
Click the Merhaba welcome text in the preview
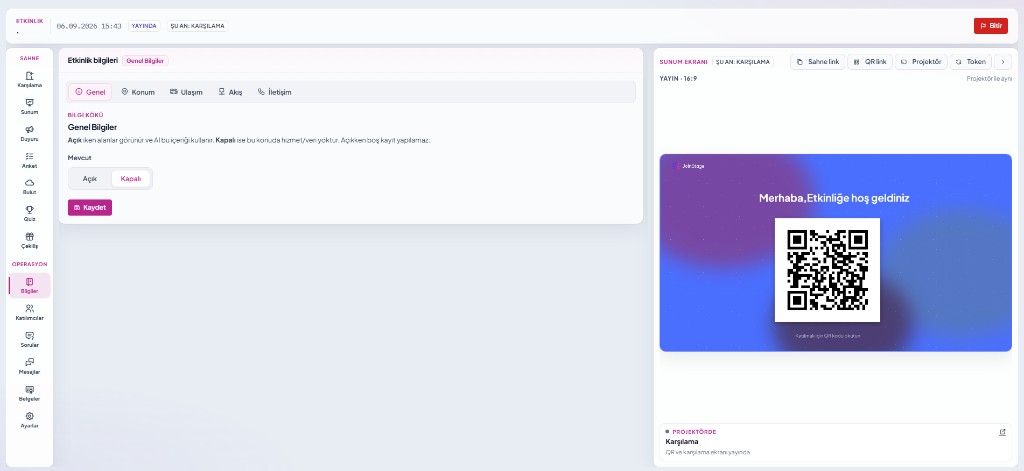point(834,198)
